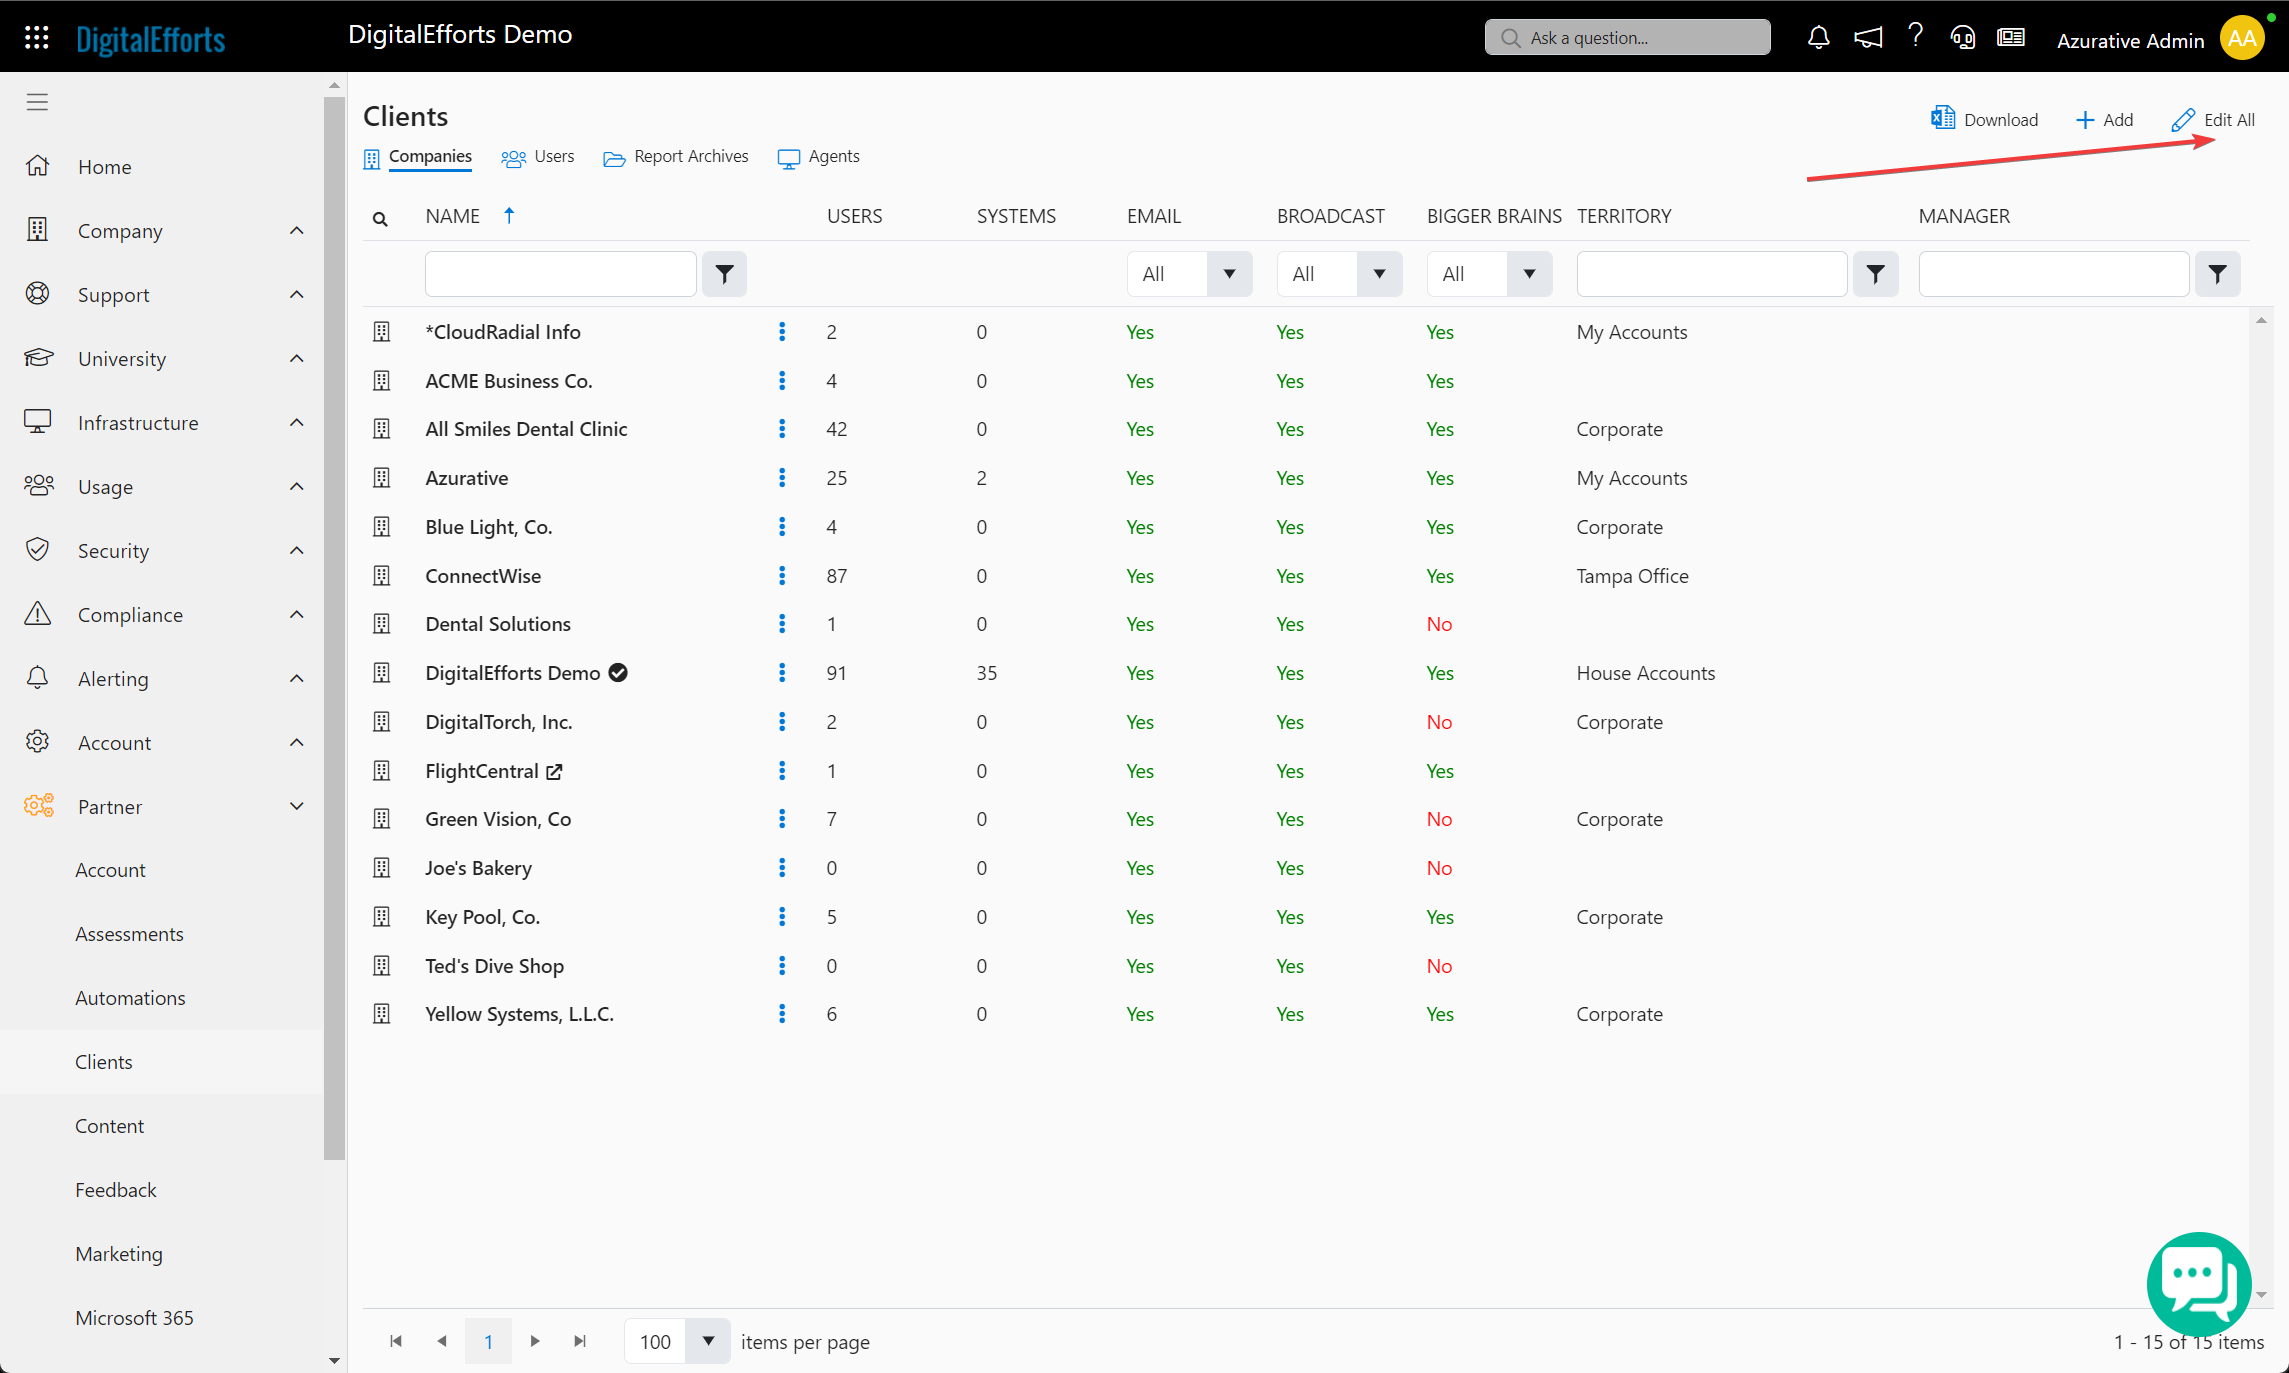2289x1373 pixels.
Task: Click the DigitalEfforts logo
Action: 151,39
